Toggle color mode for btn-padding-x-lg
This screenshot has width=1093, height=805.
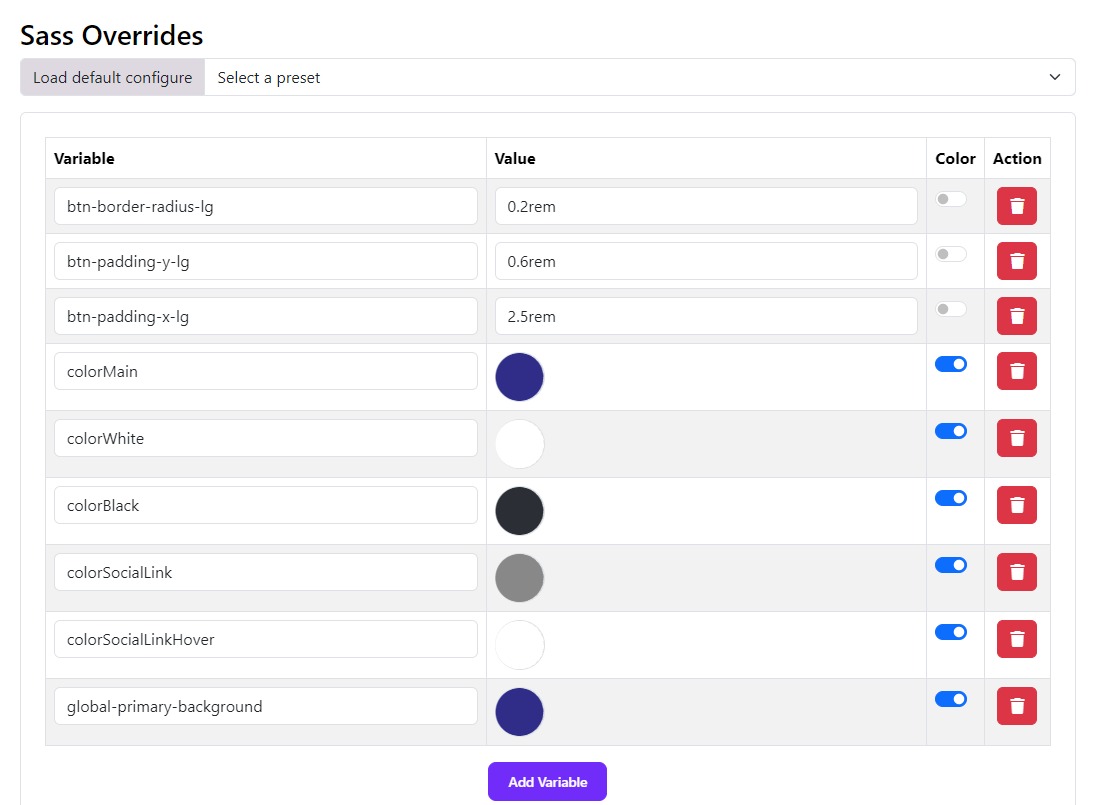951,309
